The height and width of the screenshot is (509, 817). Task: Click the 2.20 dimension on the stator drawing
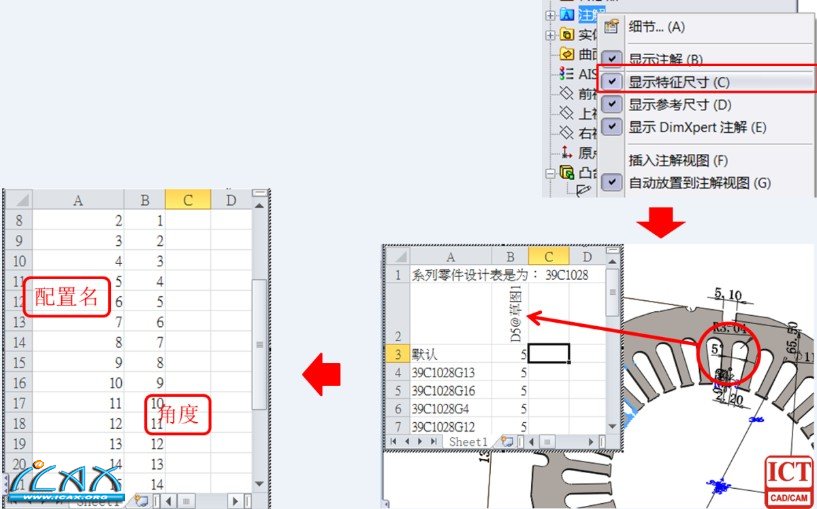(728, 398)
